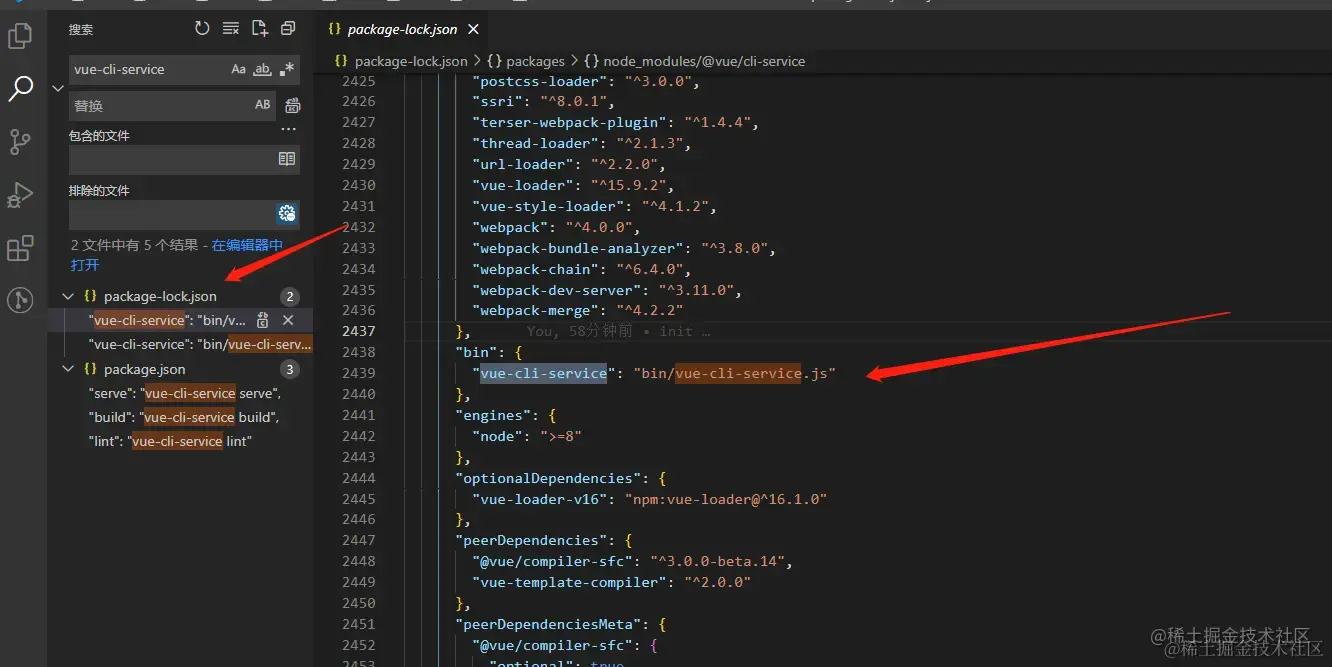1332x667 pixels.
Task: Open the Search view in activity bar
Action: pos(20,89)
